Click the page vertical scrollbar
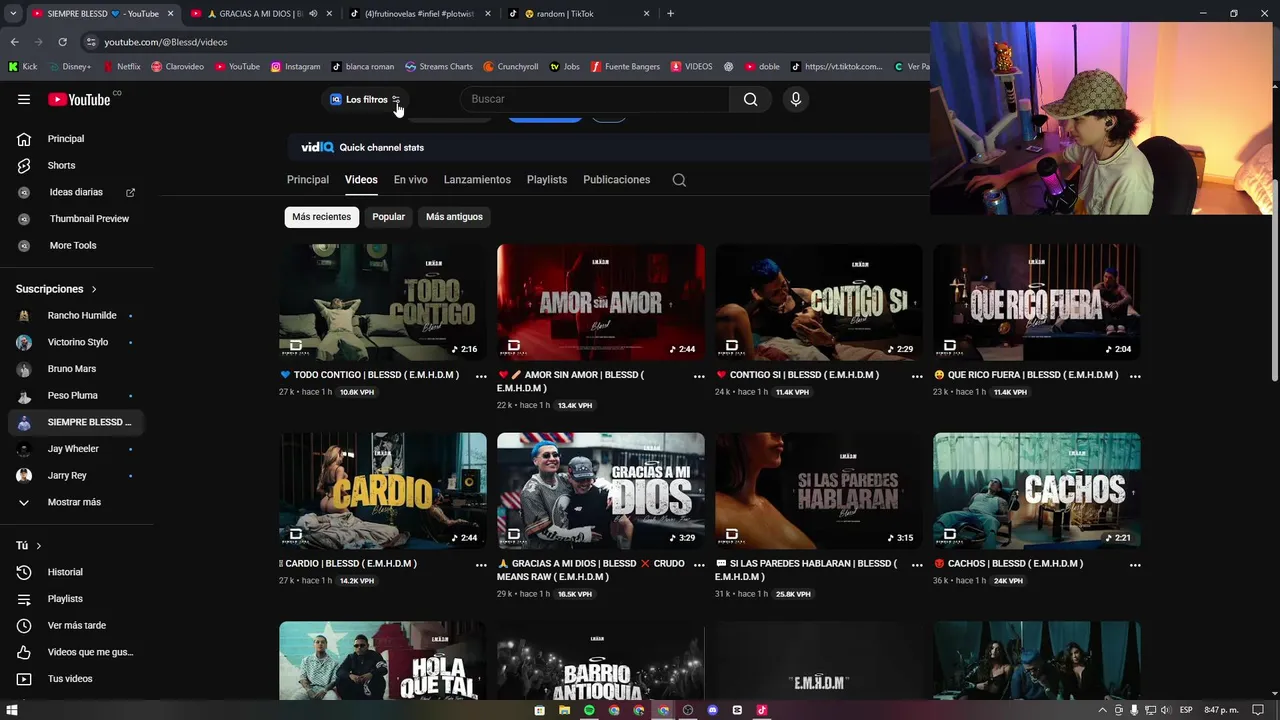The width and height of the screenshot is (1280, 720). pos(1274,280)
